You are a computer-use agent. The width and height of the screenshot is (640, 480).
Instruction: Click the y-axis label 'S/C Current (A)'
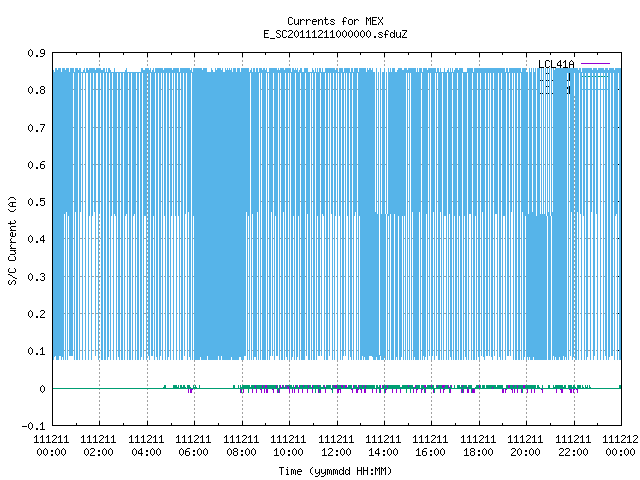(13, 240)
